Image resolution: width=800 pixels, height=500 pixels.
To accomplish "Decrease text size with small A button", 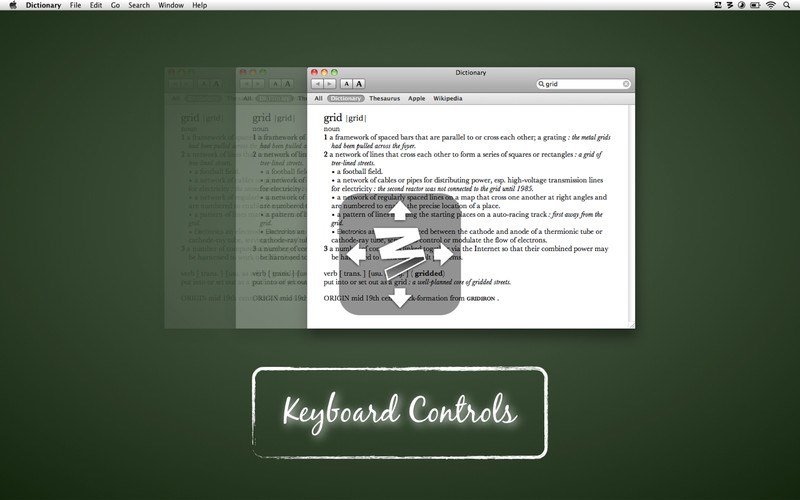I will (x=348, y=84).
